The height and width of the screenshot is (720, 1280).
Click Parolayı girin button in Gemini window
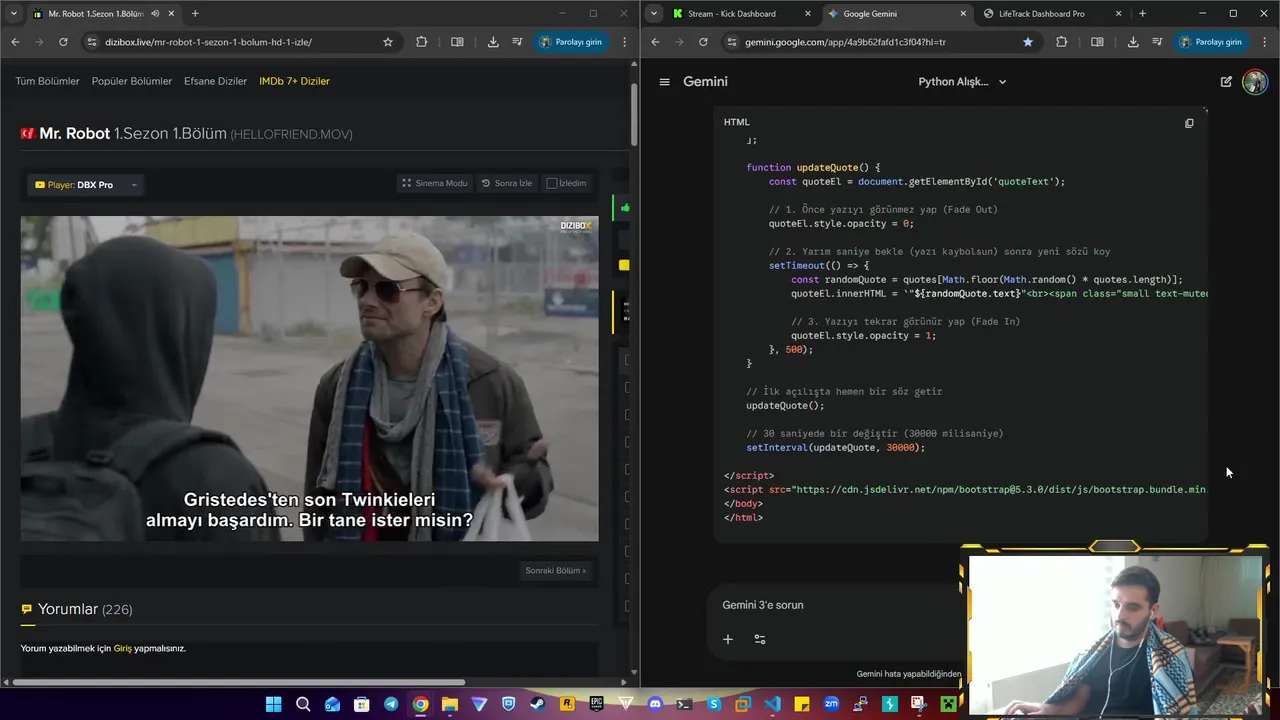click(x=1212, y=42)
